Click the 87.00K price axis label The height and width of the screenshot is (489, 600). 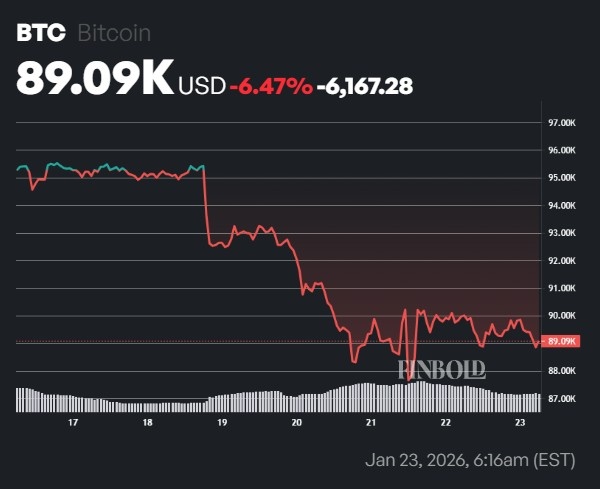(562, 398)
